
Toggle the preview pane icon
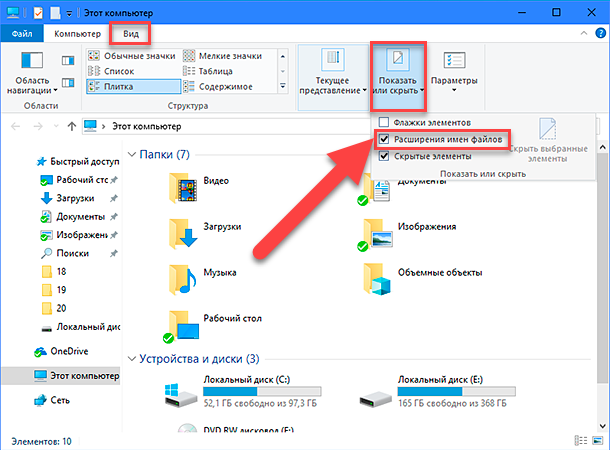[x=68, y=61]
